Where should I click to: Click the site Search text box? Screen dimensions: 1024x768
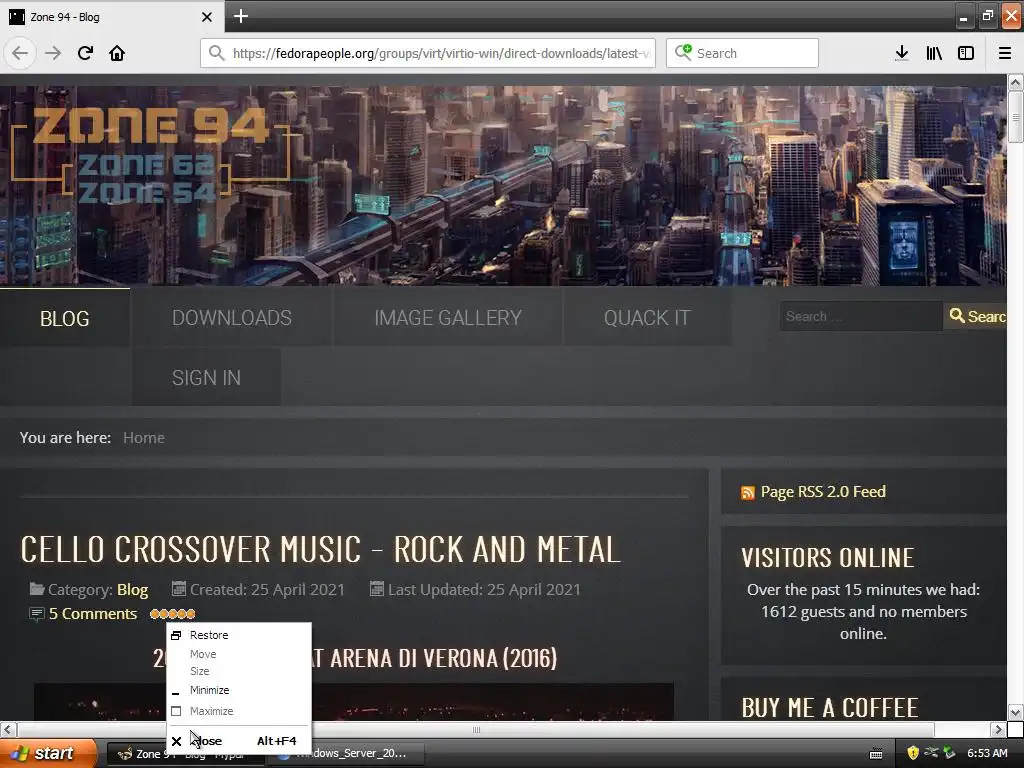point(860,316)
